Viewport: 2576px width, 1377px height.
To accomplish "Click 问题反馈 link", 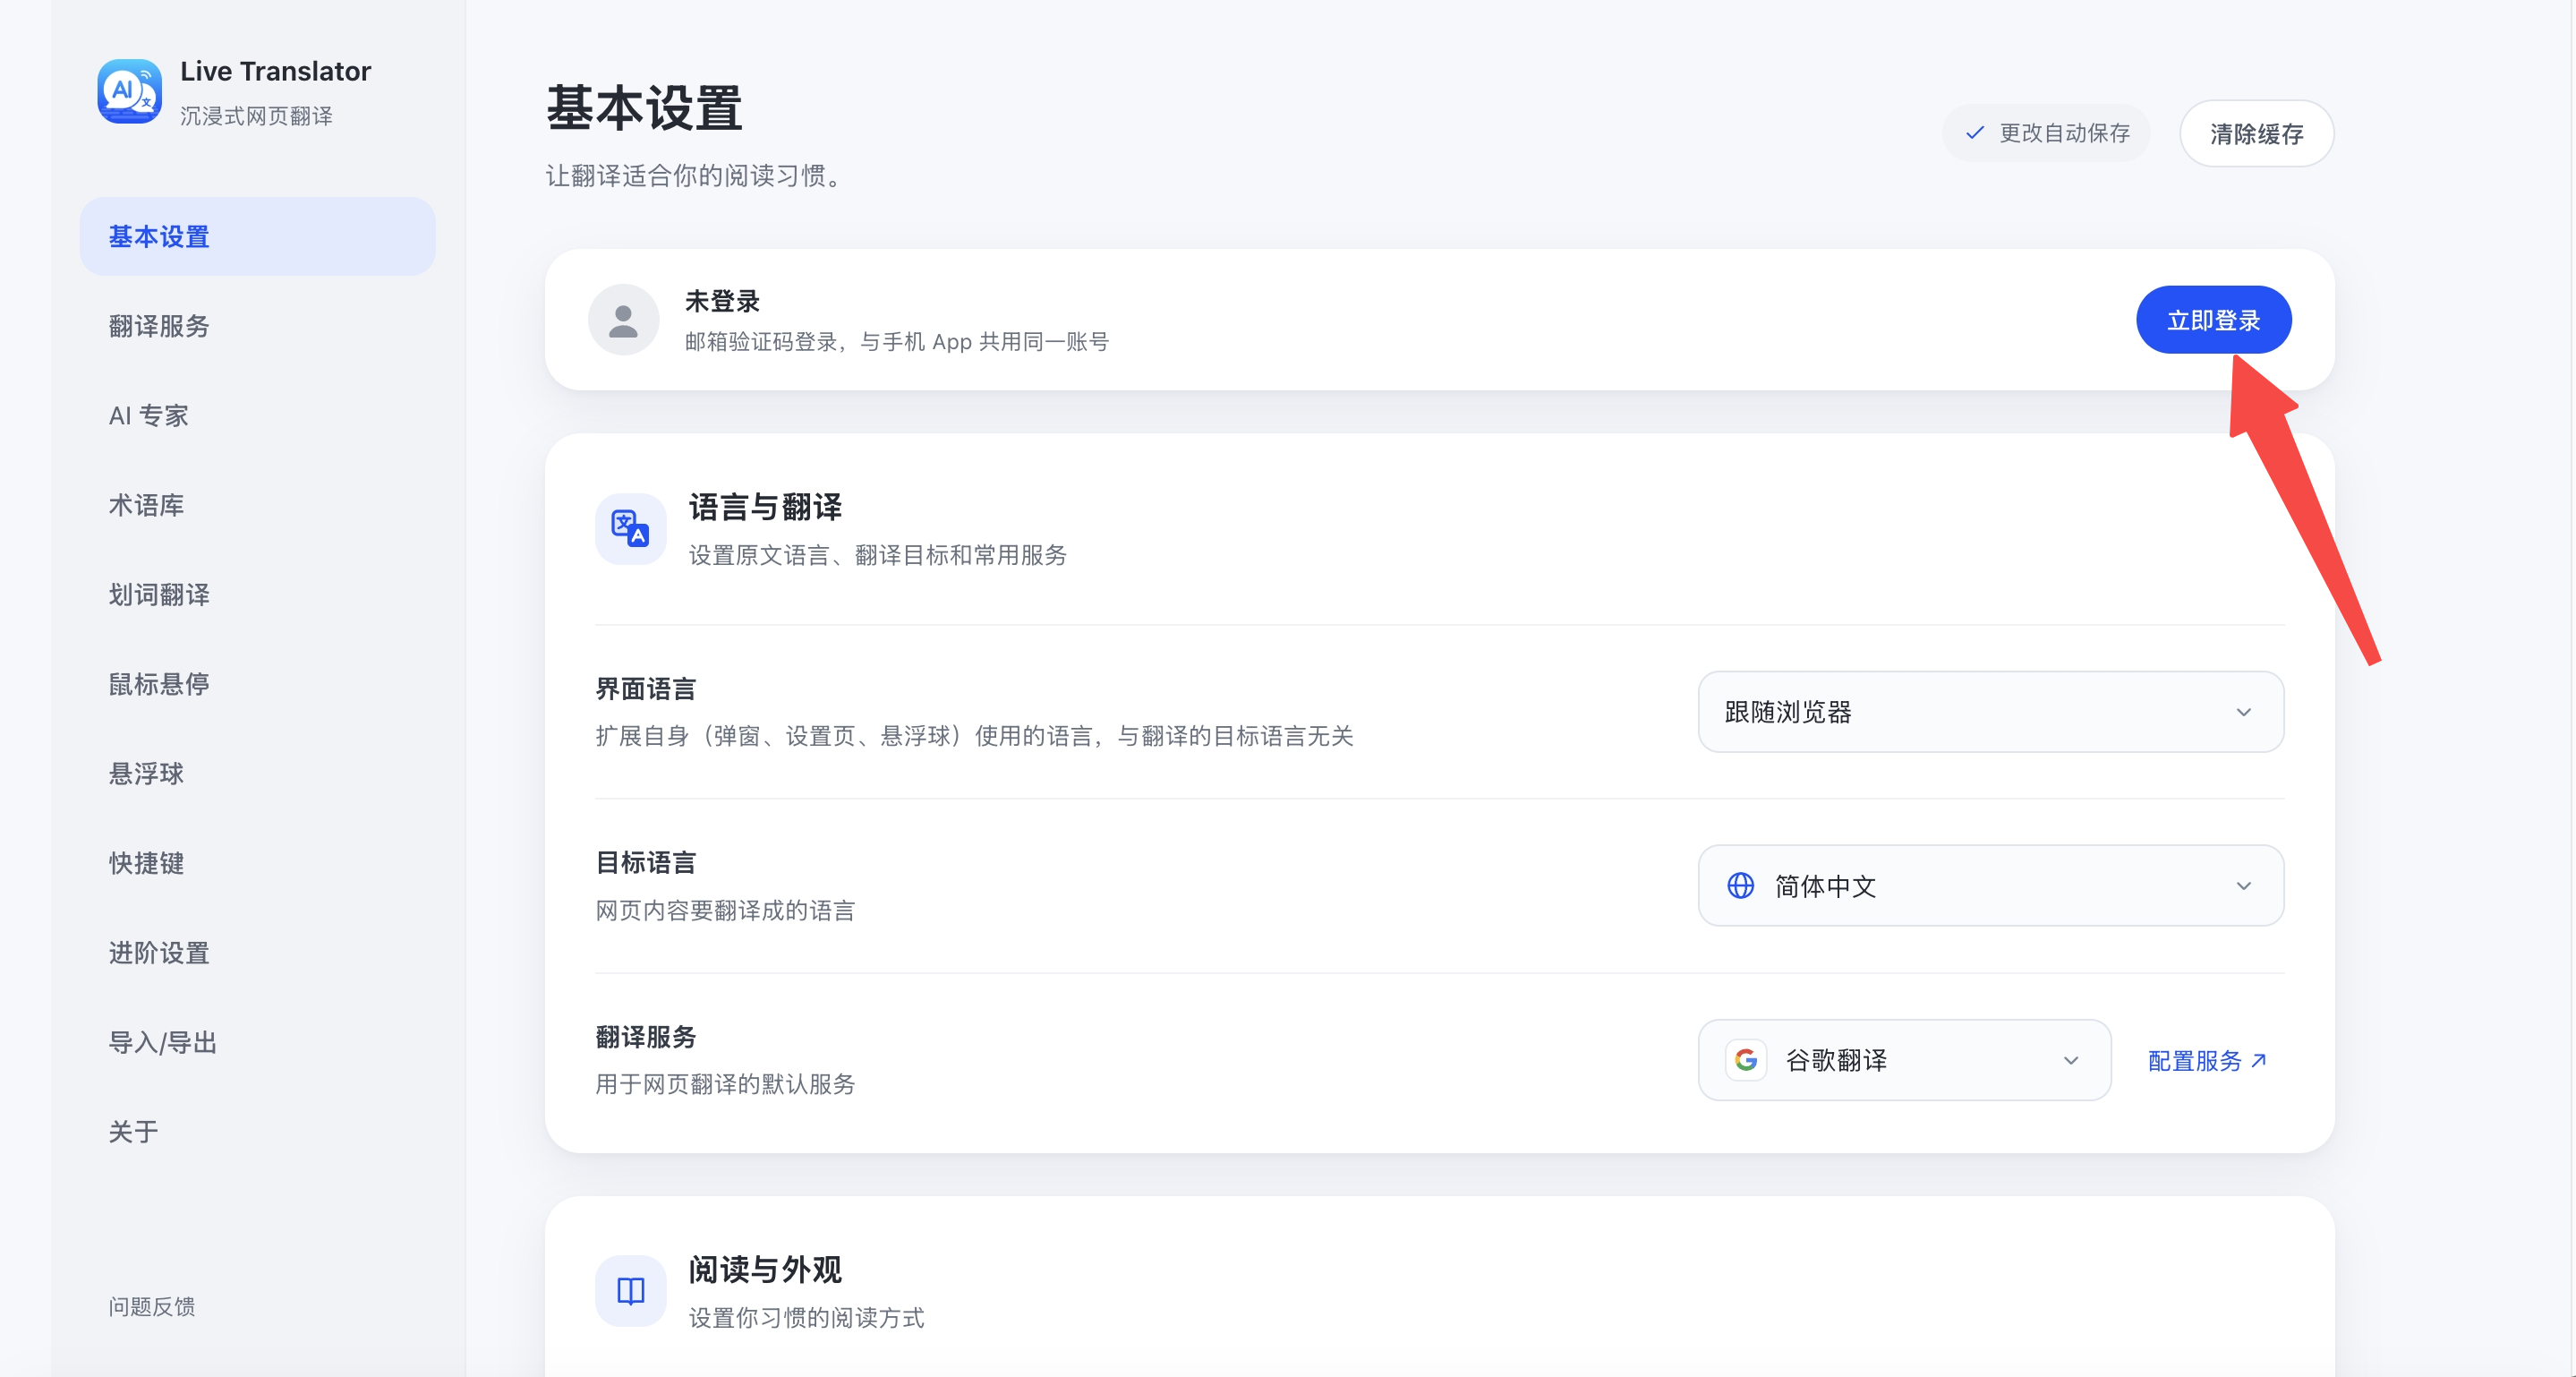I will [152, 1306].
